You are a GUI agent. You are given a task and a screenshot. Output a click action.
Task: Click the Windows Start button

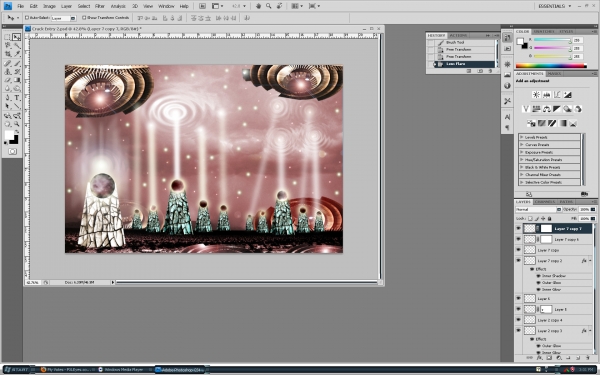tap(16, 370)
